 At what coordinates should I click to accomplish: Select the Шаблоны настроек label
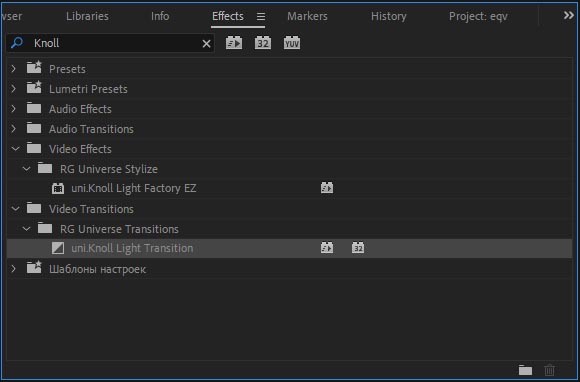tap(97, 269)
